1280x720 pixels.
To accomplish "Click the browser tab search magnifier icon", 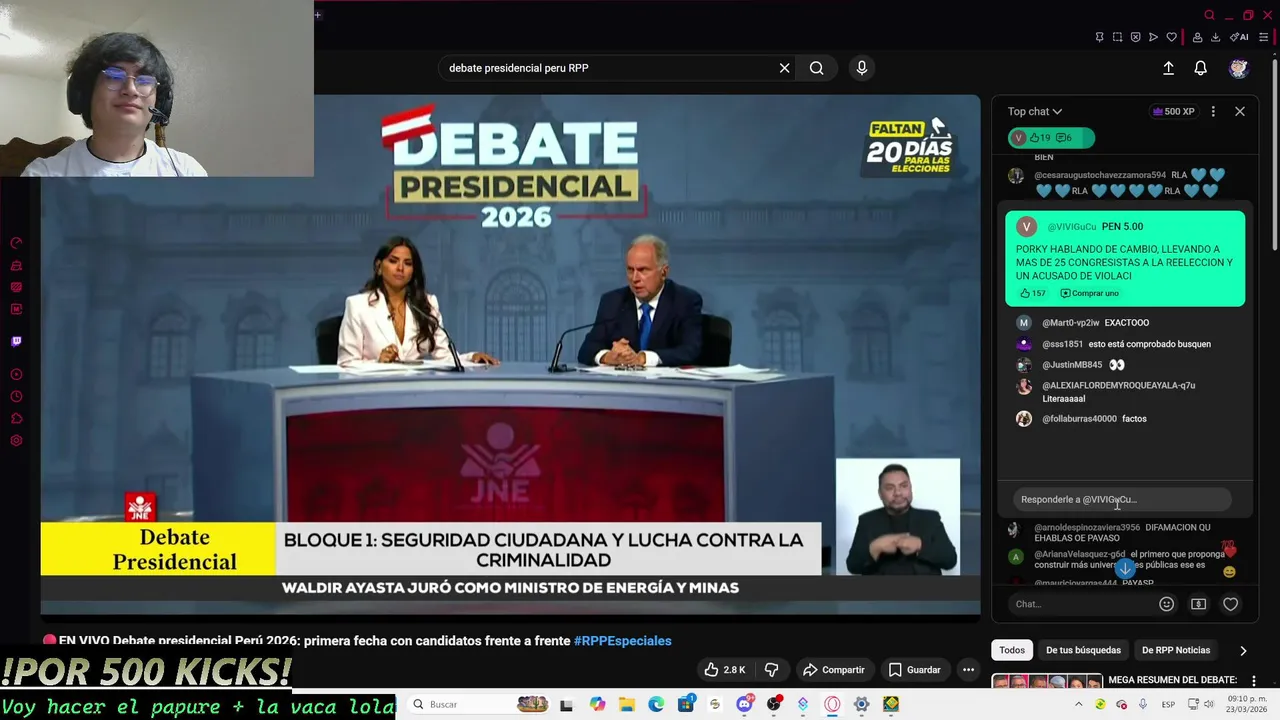I will click(x=1209, y=15).
